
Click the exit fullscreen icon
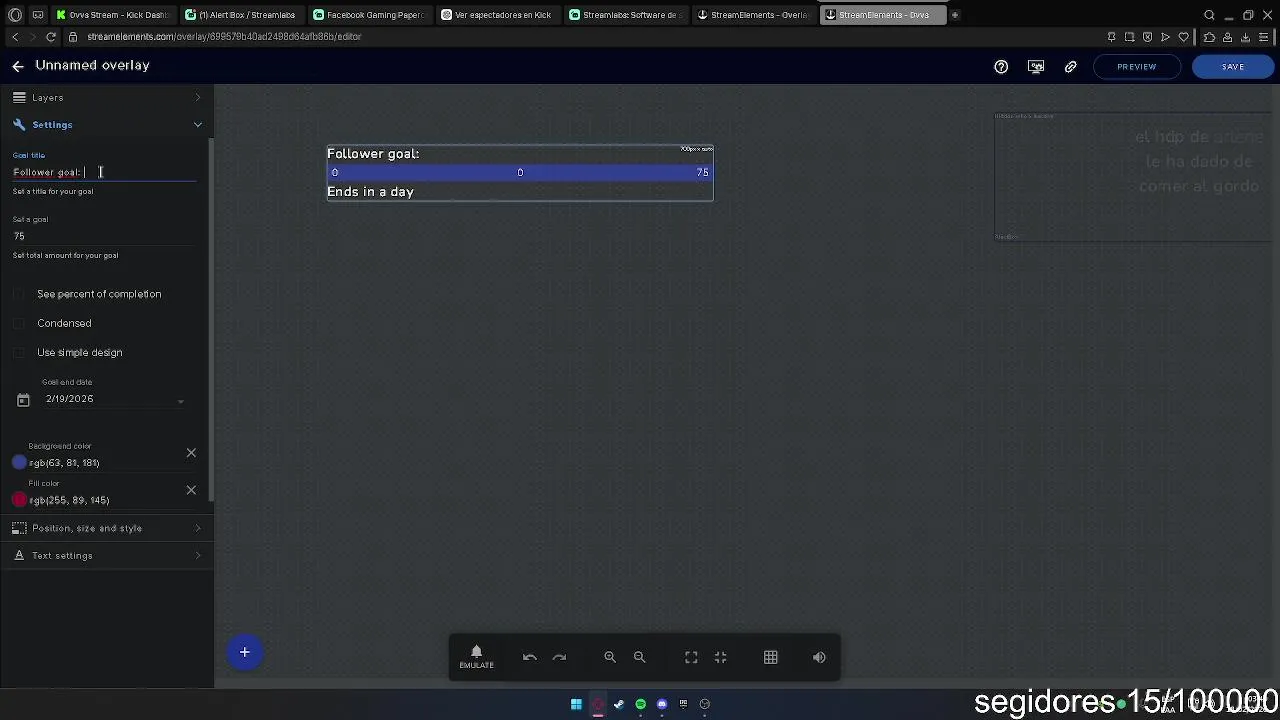click(721, 657)
